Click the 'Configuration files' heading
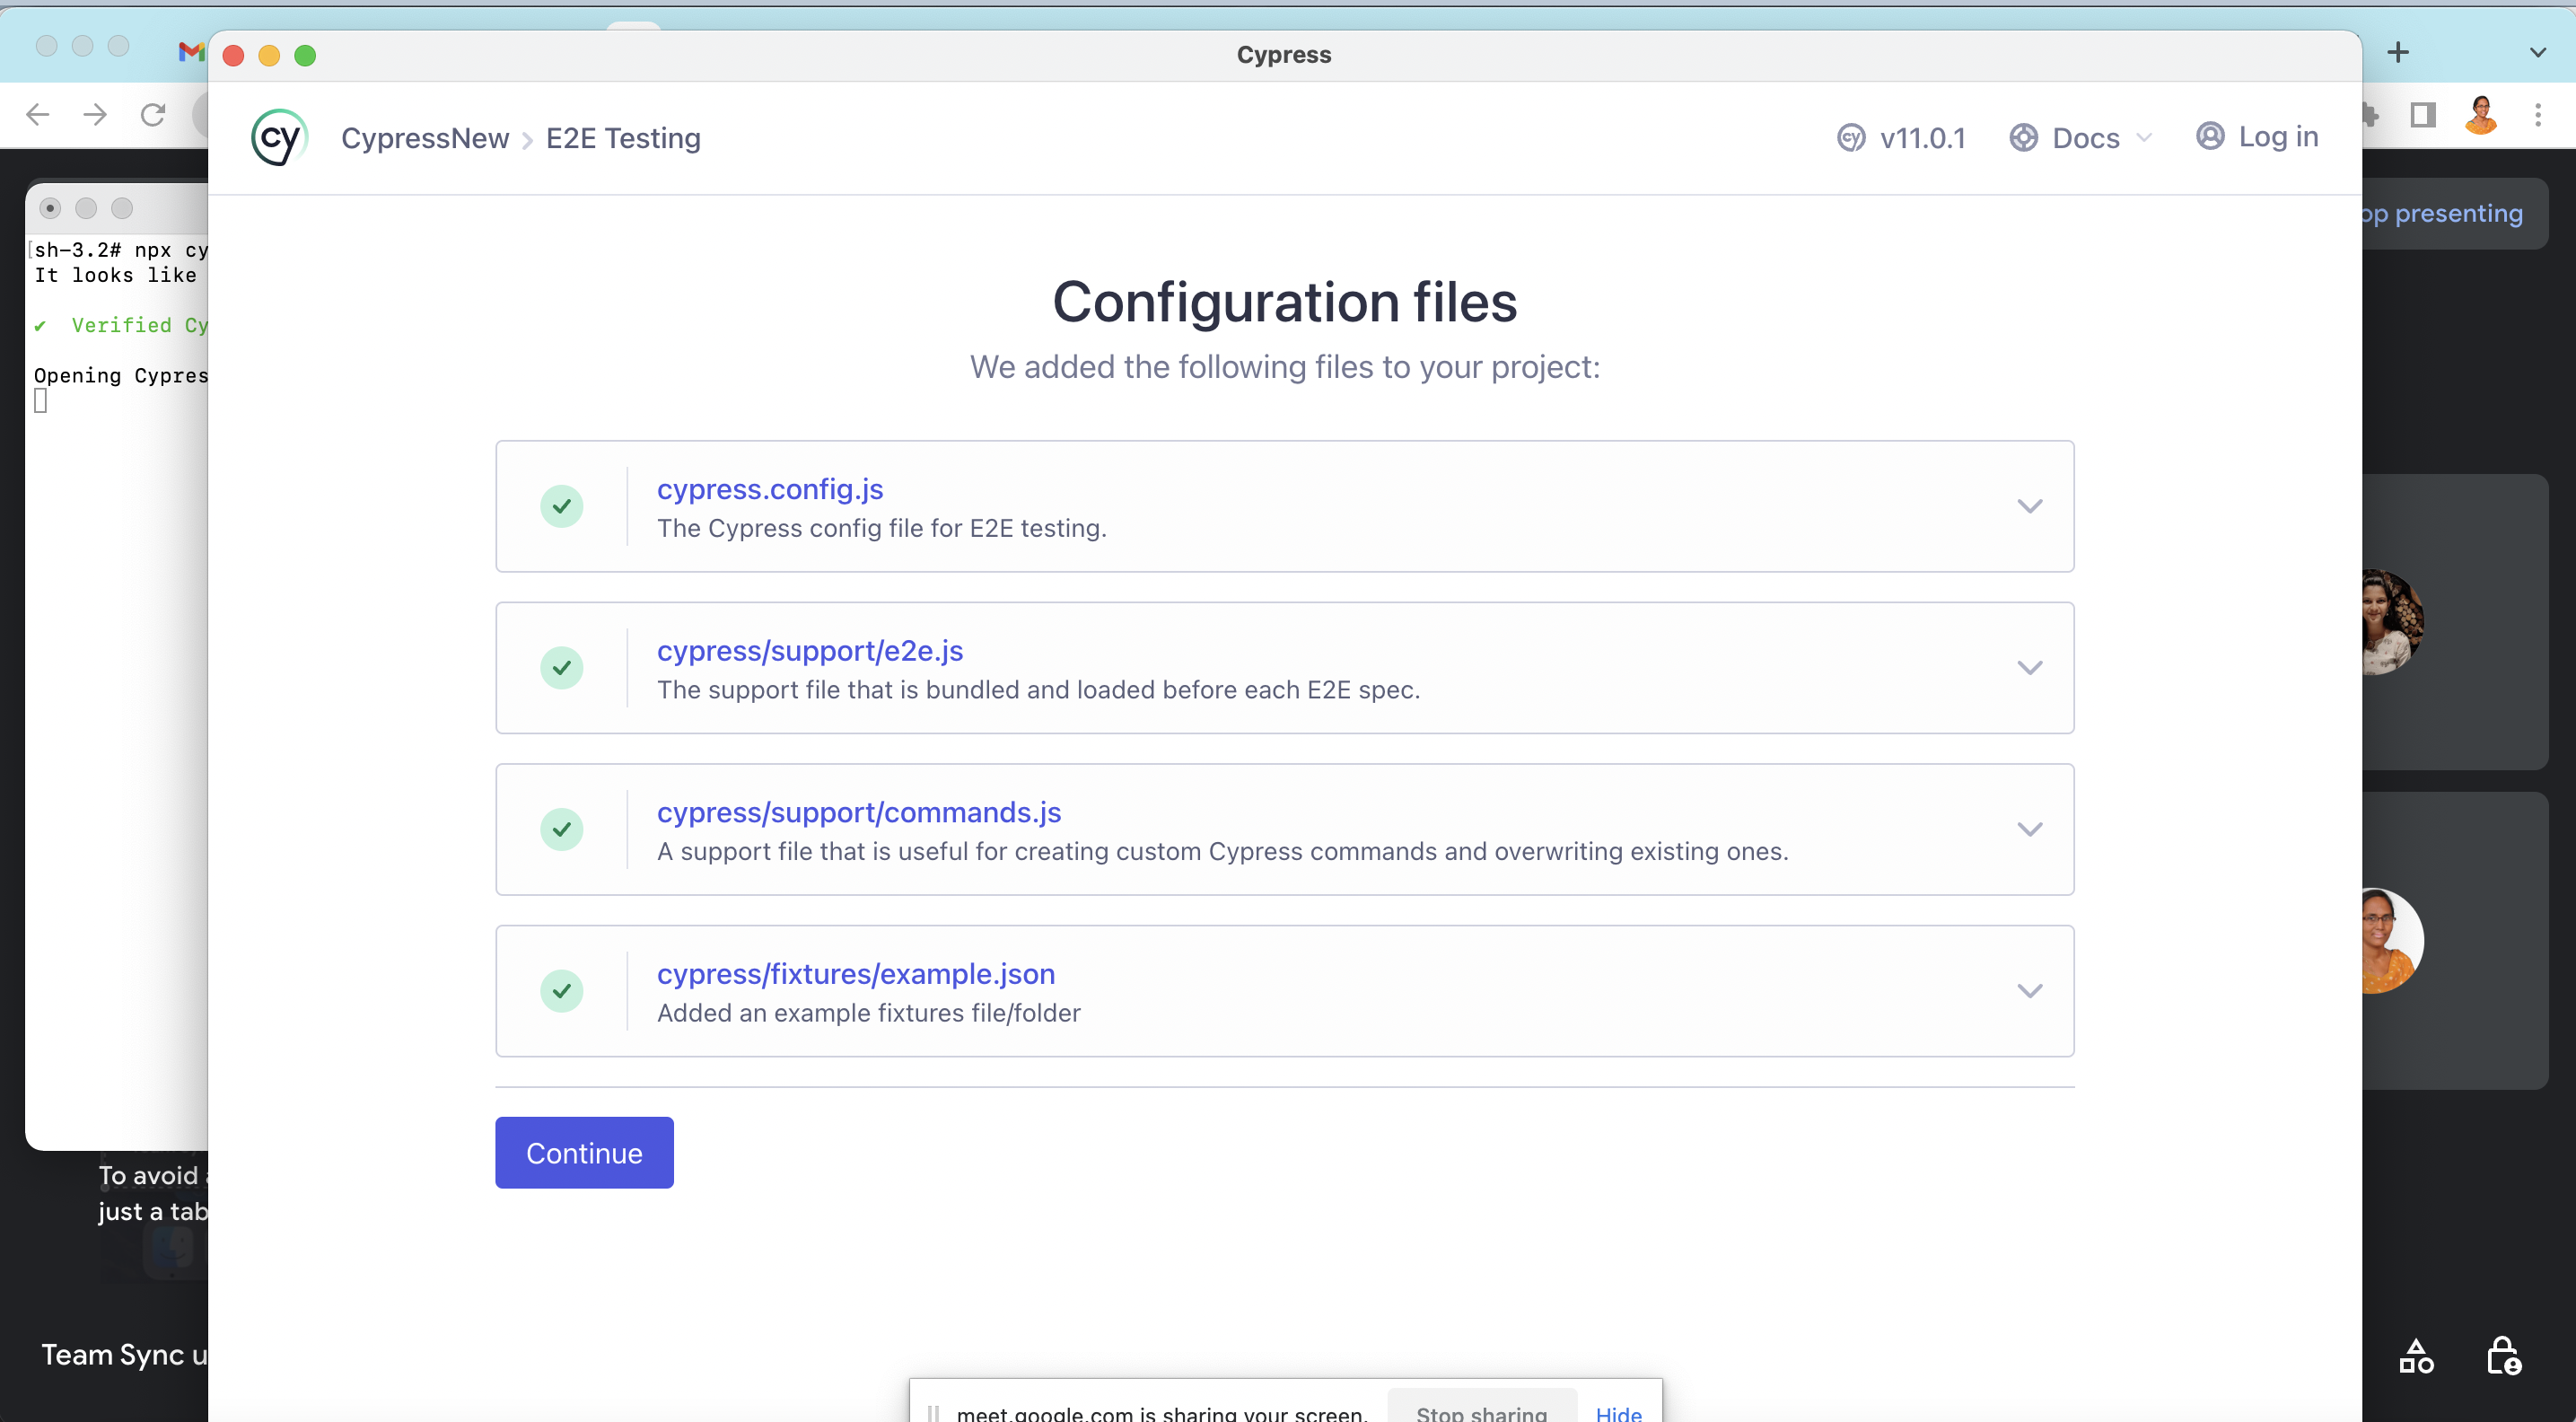The image size is (2576, 1422). pos(1285,301)
